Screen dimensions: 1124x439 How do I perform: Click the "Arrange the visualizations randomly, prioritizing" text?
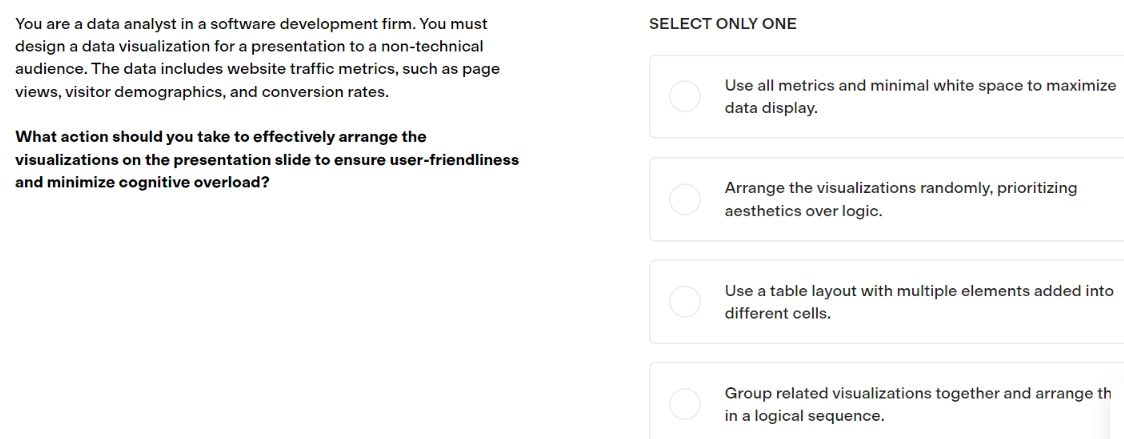(901, 189)
